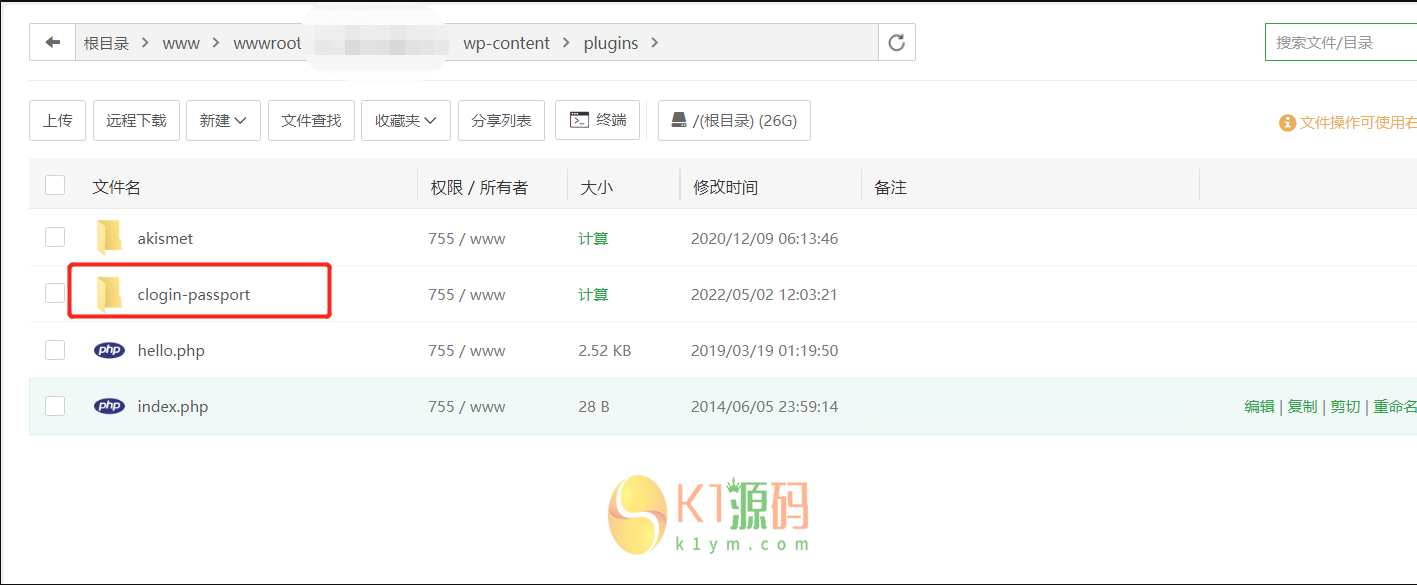Click date 2020/12/09 06:13:46
1417x585 pixels.
pos(764,238)
